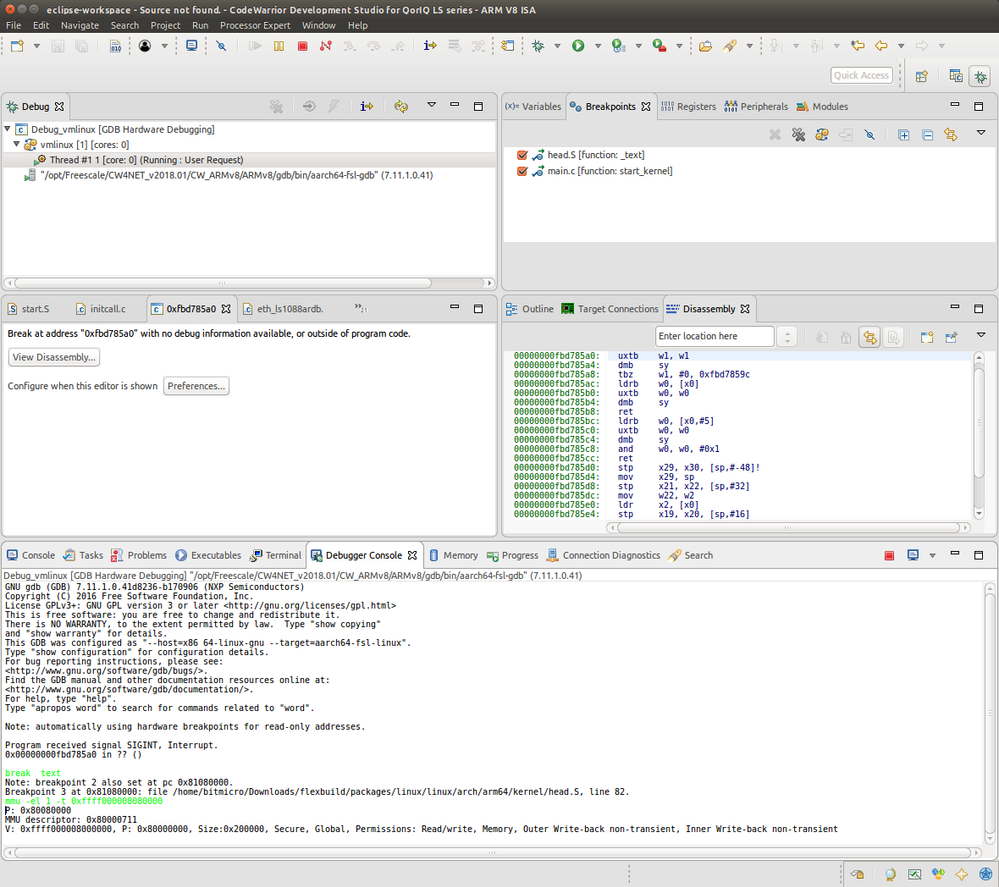
Task: Click the location field stepper arrows
Action: pos(787,336)
